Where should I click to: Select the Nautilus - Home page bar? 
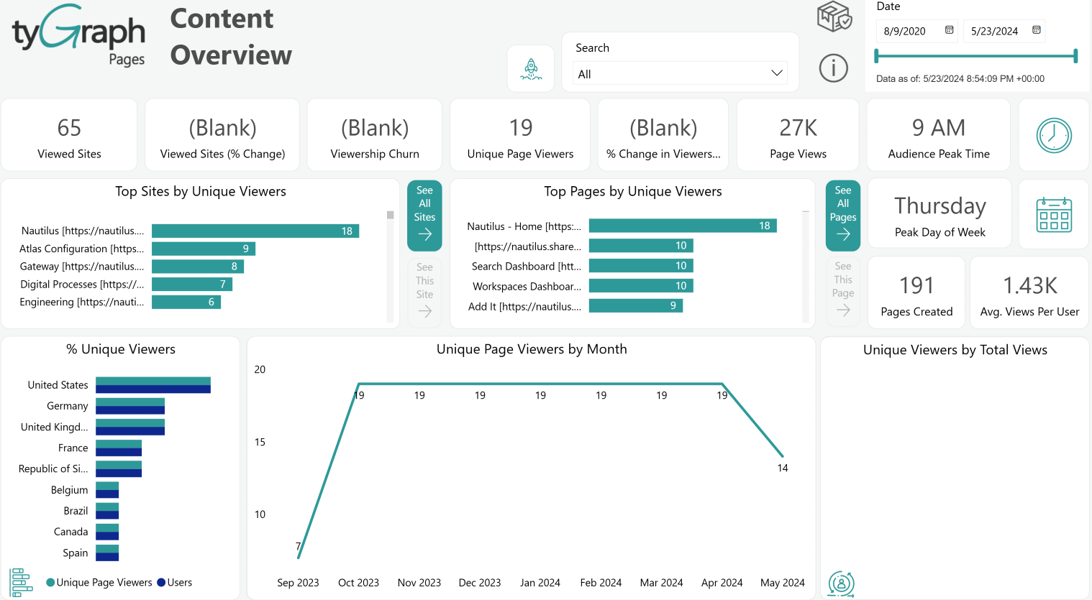(x=682, y=226)
